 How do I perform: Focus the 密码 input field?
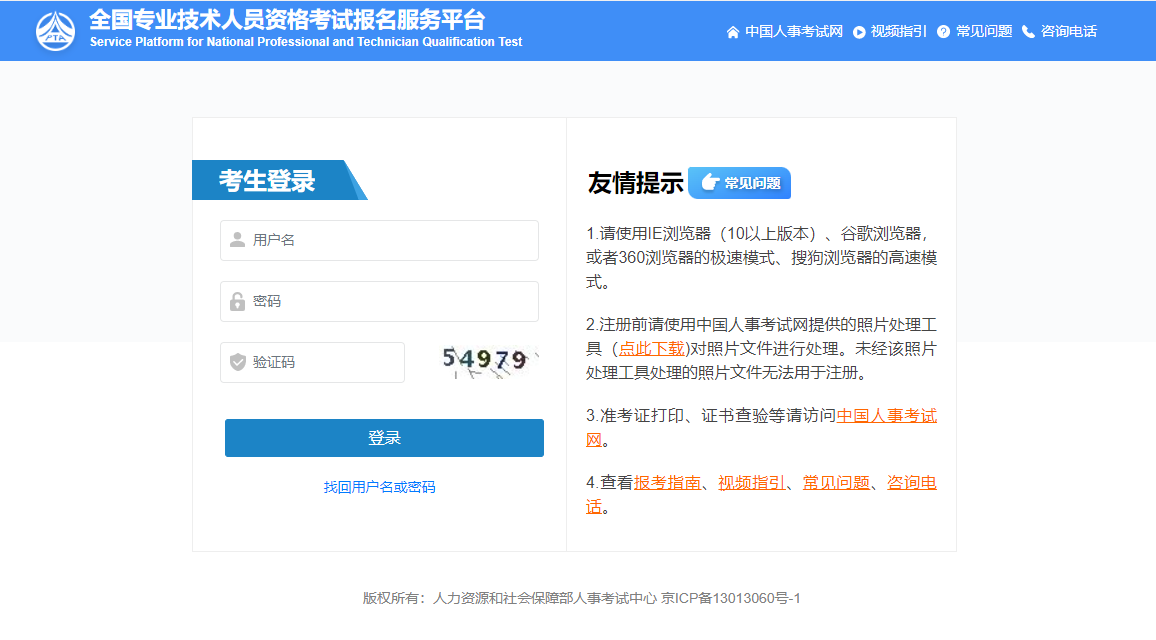coord(390,301)
